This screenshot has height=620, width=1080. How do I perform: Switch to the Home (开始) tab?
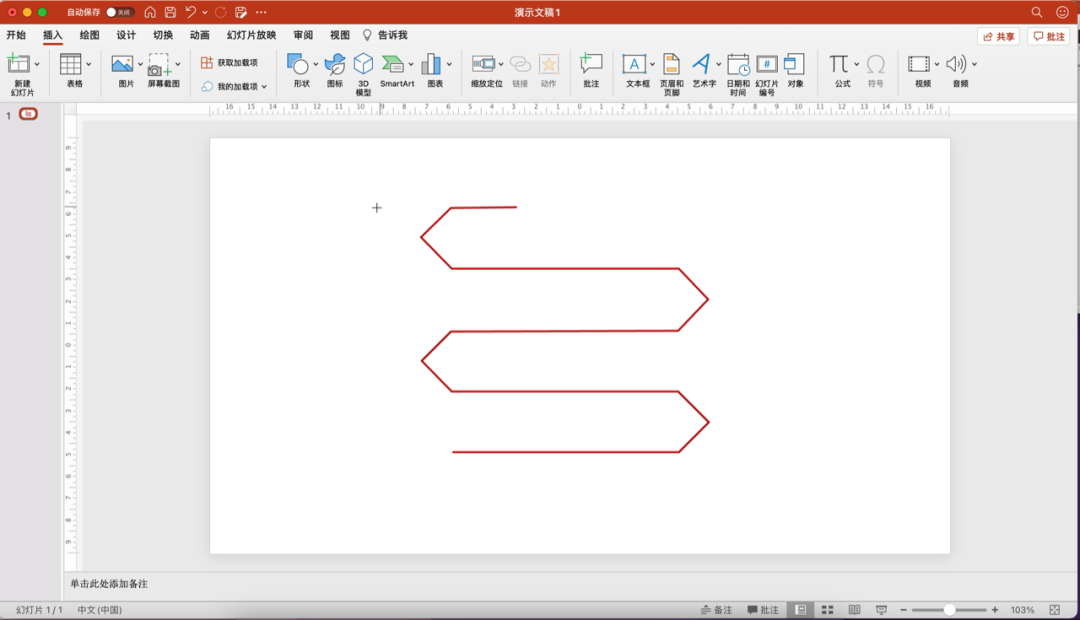[16, 35]
